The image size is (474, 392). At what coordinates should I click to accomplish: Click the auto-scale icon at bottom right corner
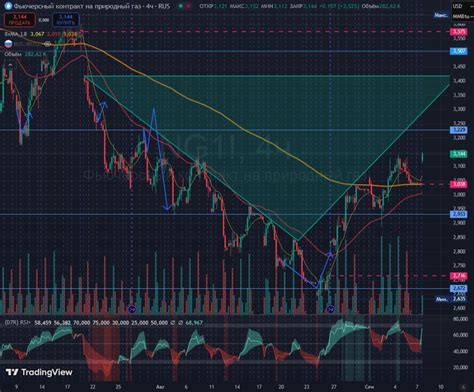pos(463,387)
